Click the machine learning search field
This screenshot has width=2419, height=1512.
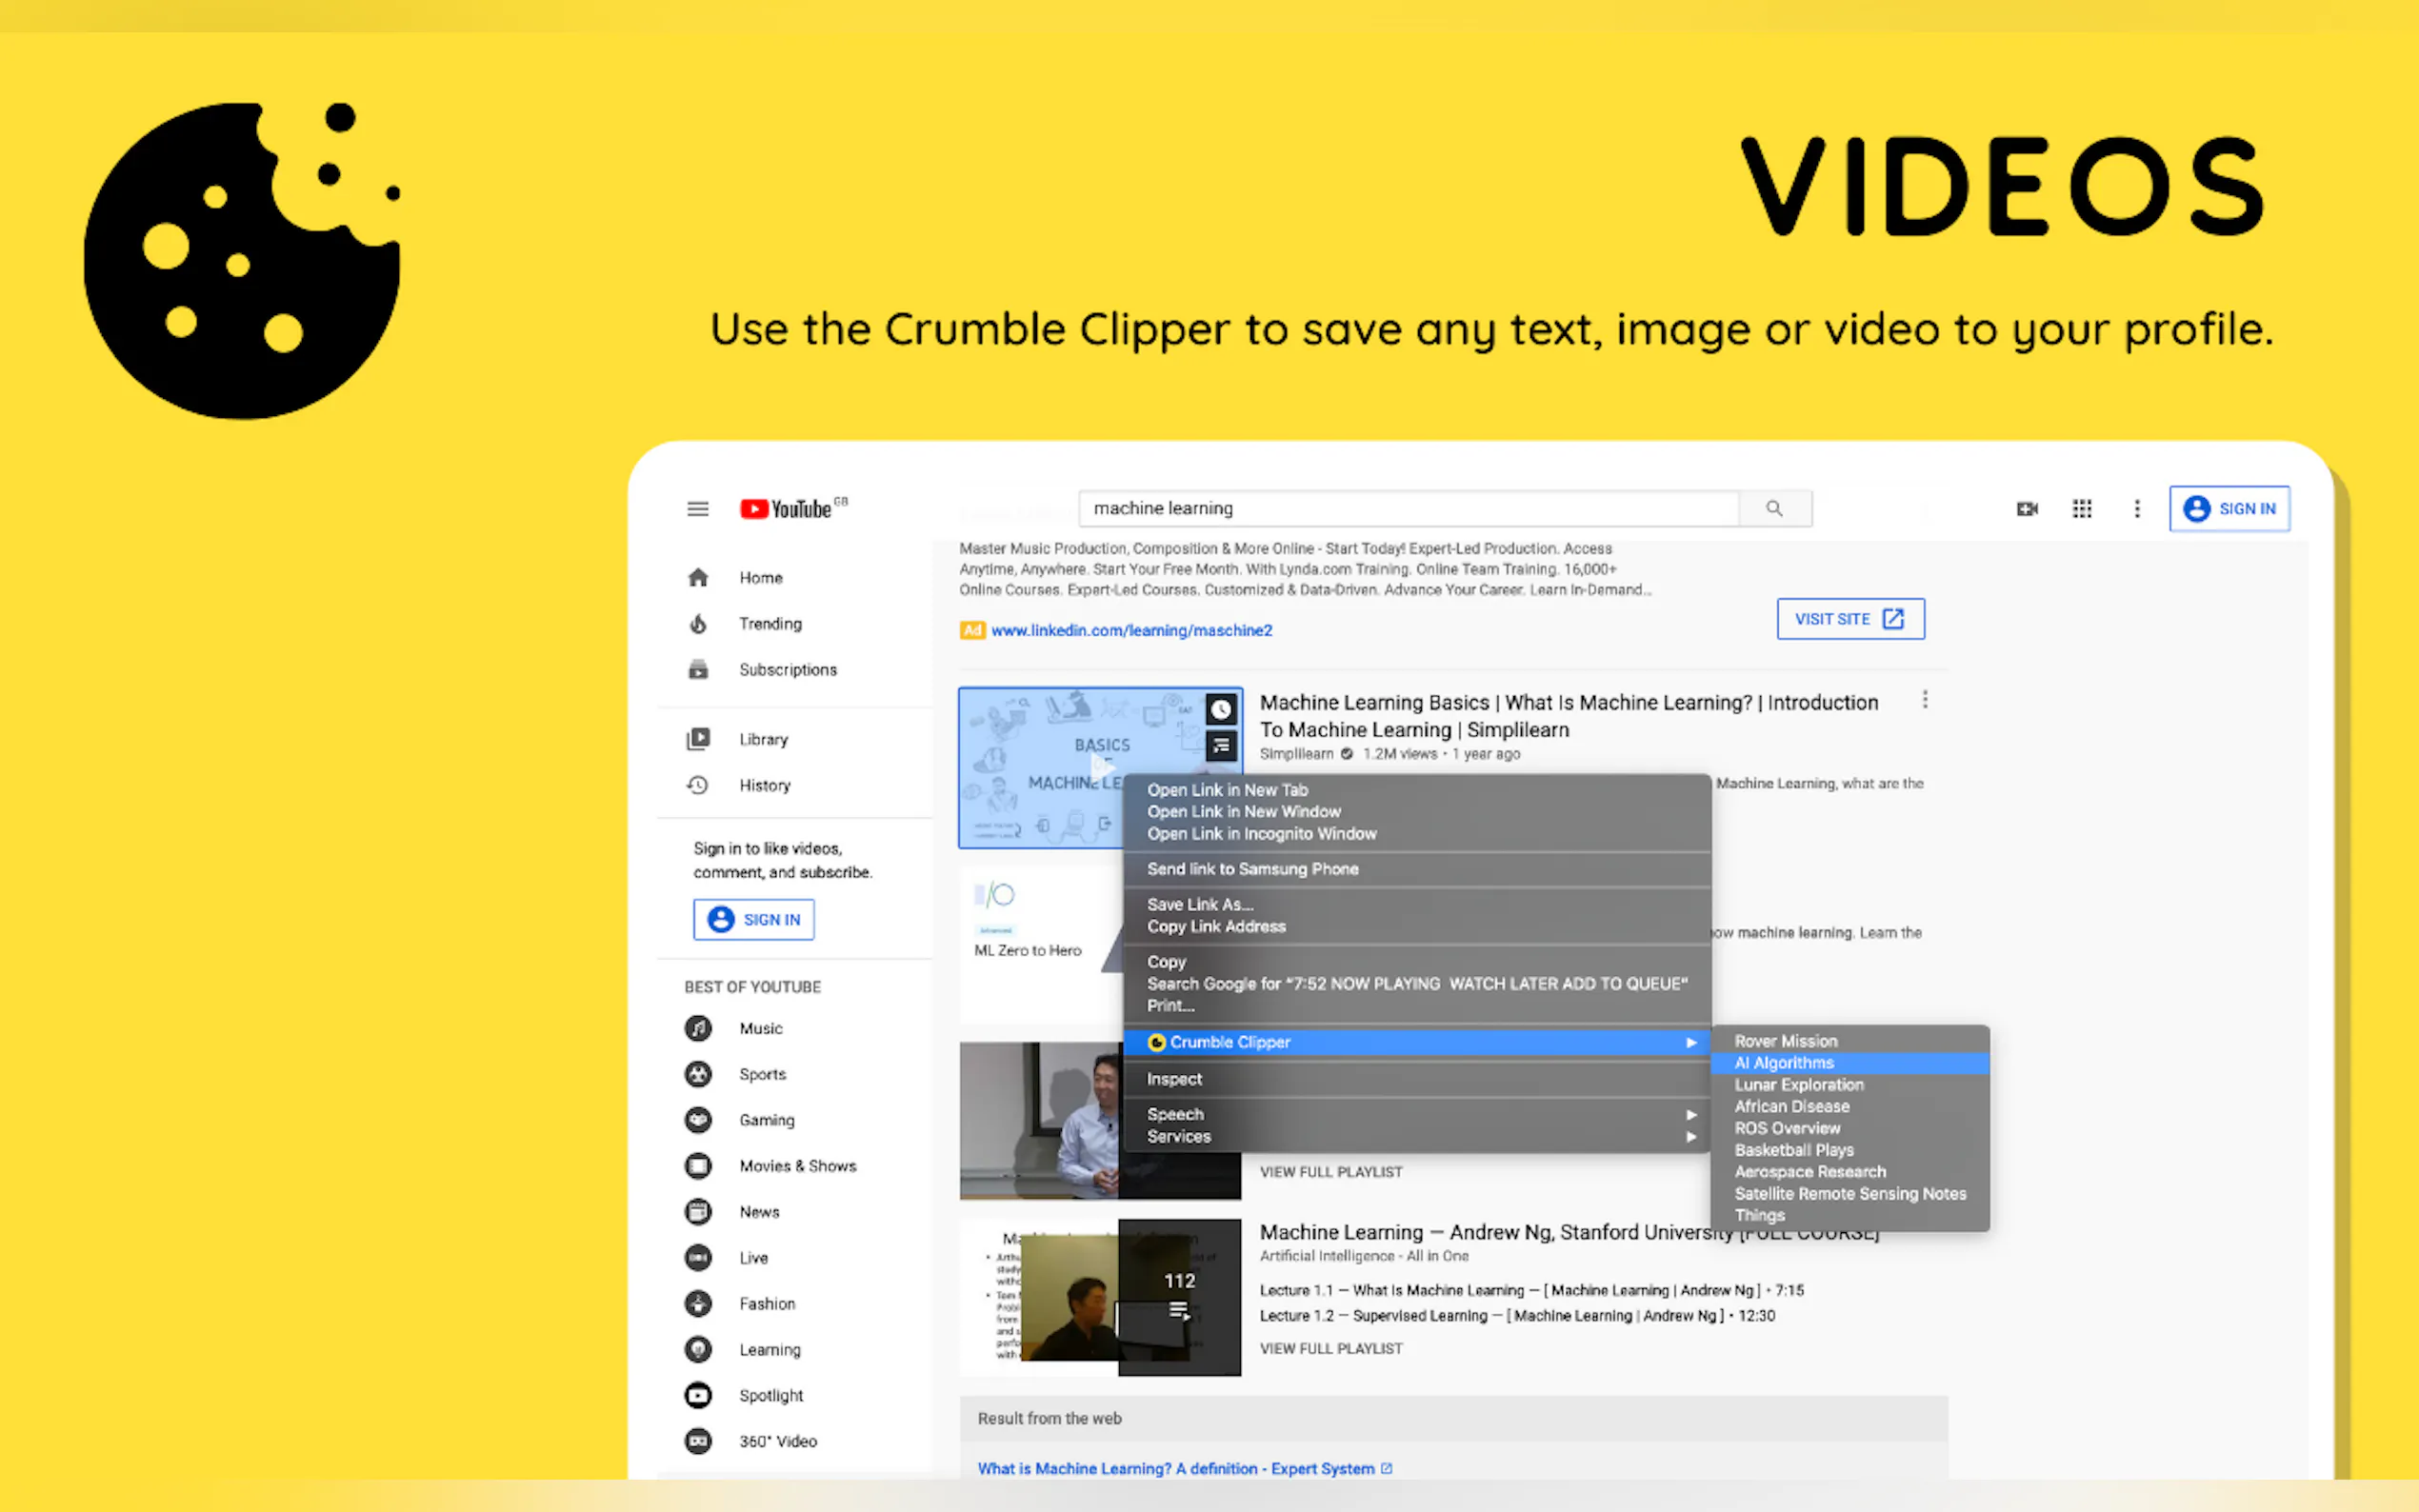(x=1409, y=508)
